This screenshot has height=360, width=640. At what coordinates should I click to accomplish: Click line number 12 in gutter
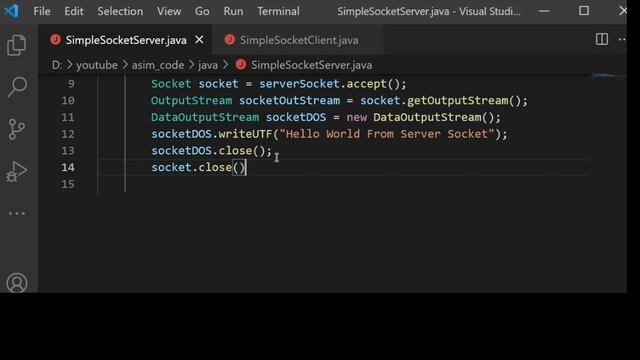[68, 134]
